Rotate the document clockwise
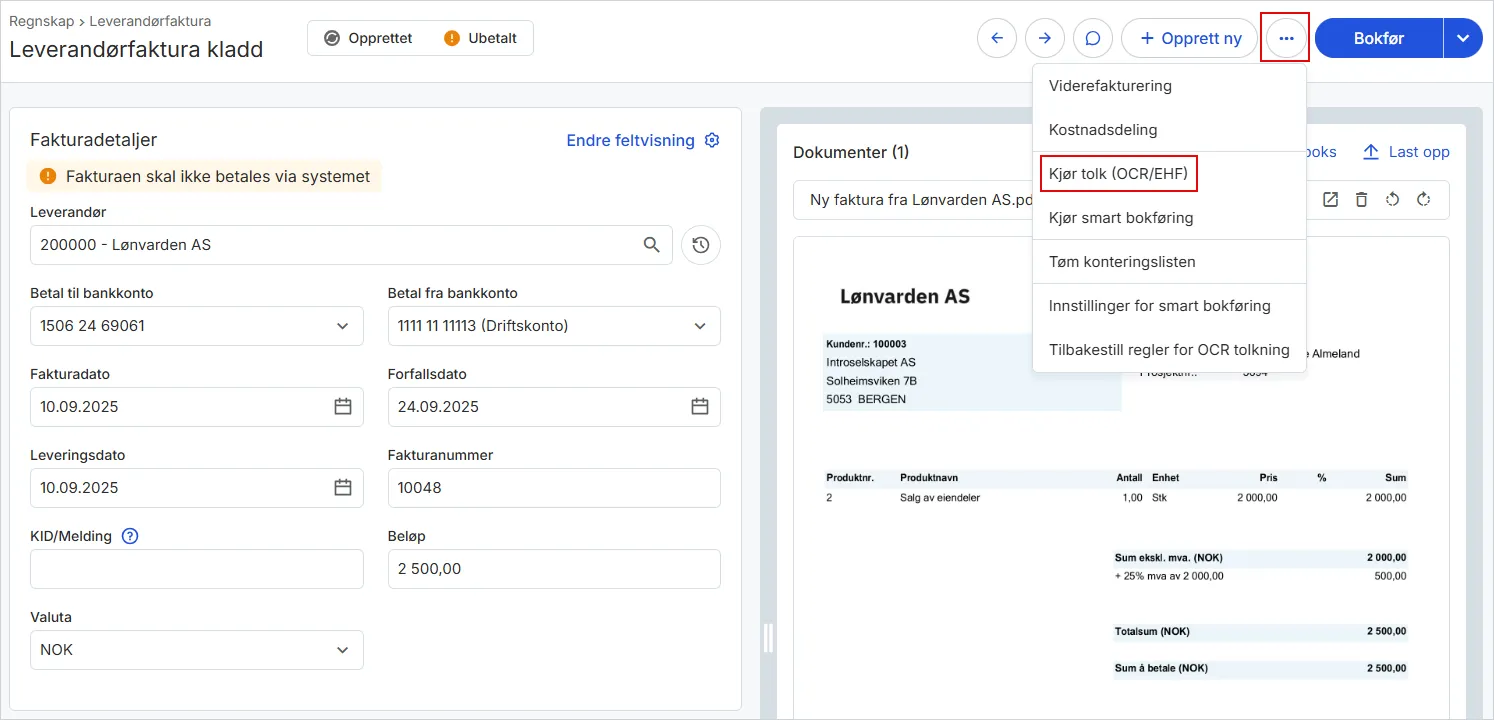The image size is (1494, 720). (1424, 200)
